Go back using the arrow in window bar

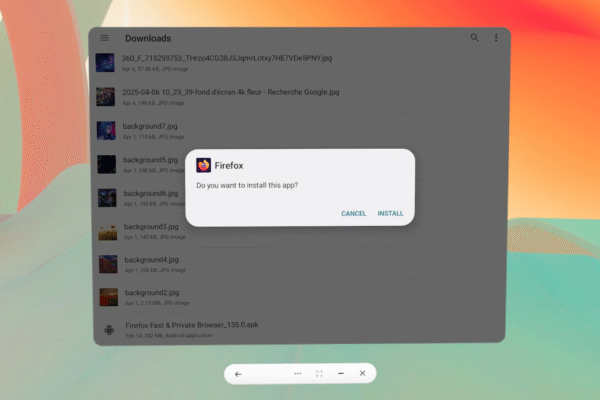(238, 374)
